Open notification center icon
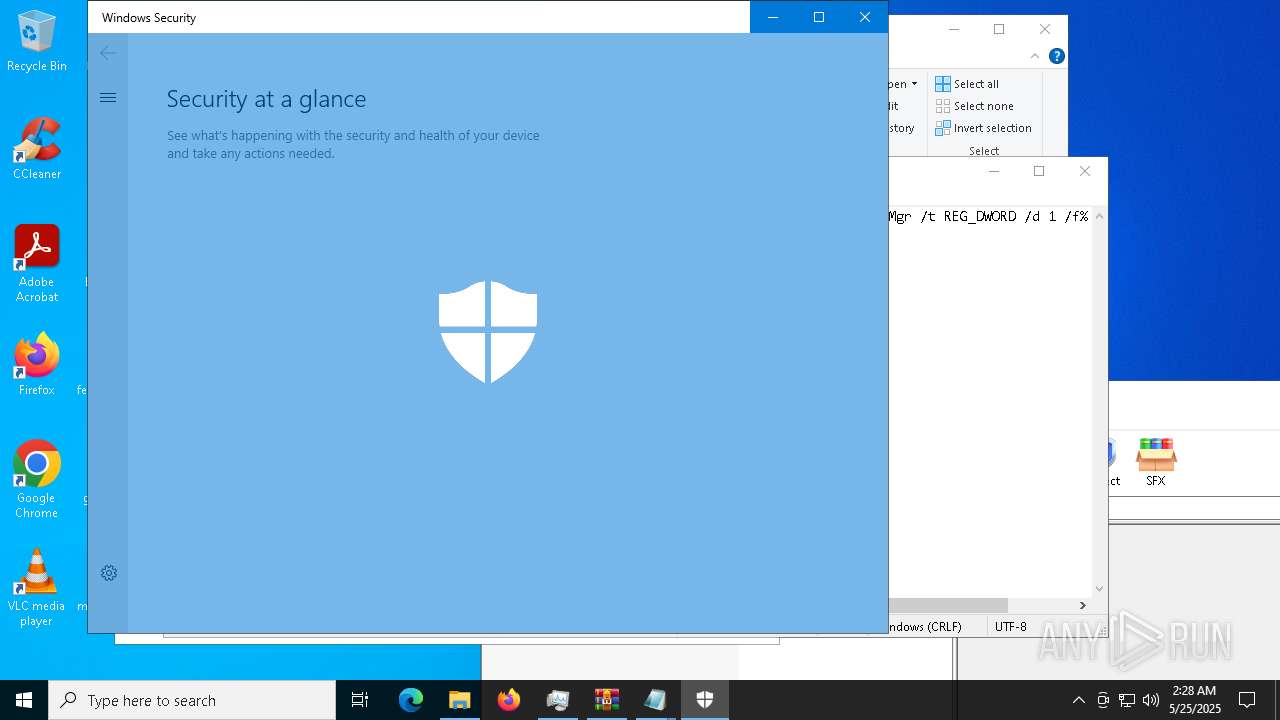Screen dimensions: 1280x720 (x=1247, y=700)
